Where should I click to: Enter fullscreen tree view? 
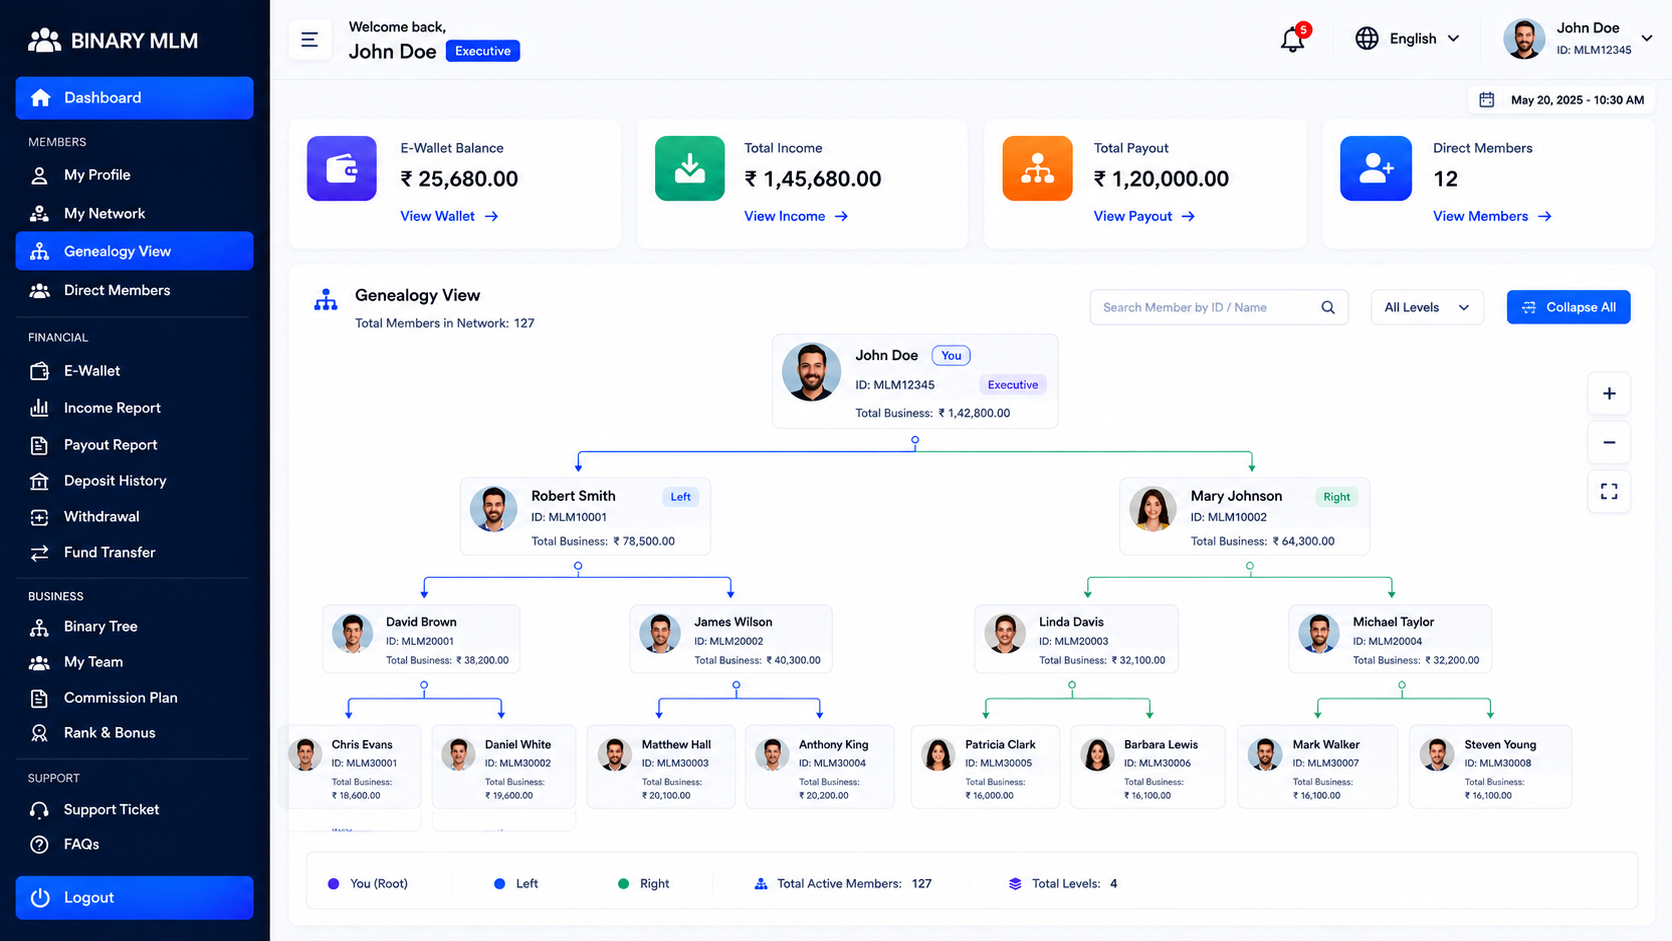[1609, 492]
